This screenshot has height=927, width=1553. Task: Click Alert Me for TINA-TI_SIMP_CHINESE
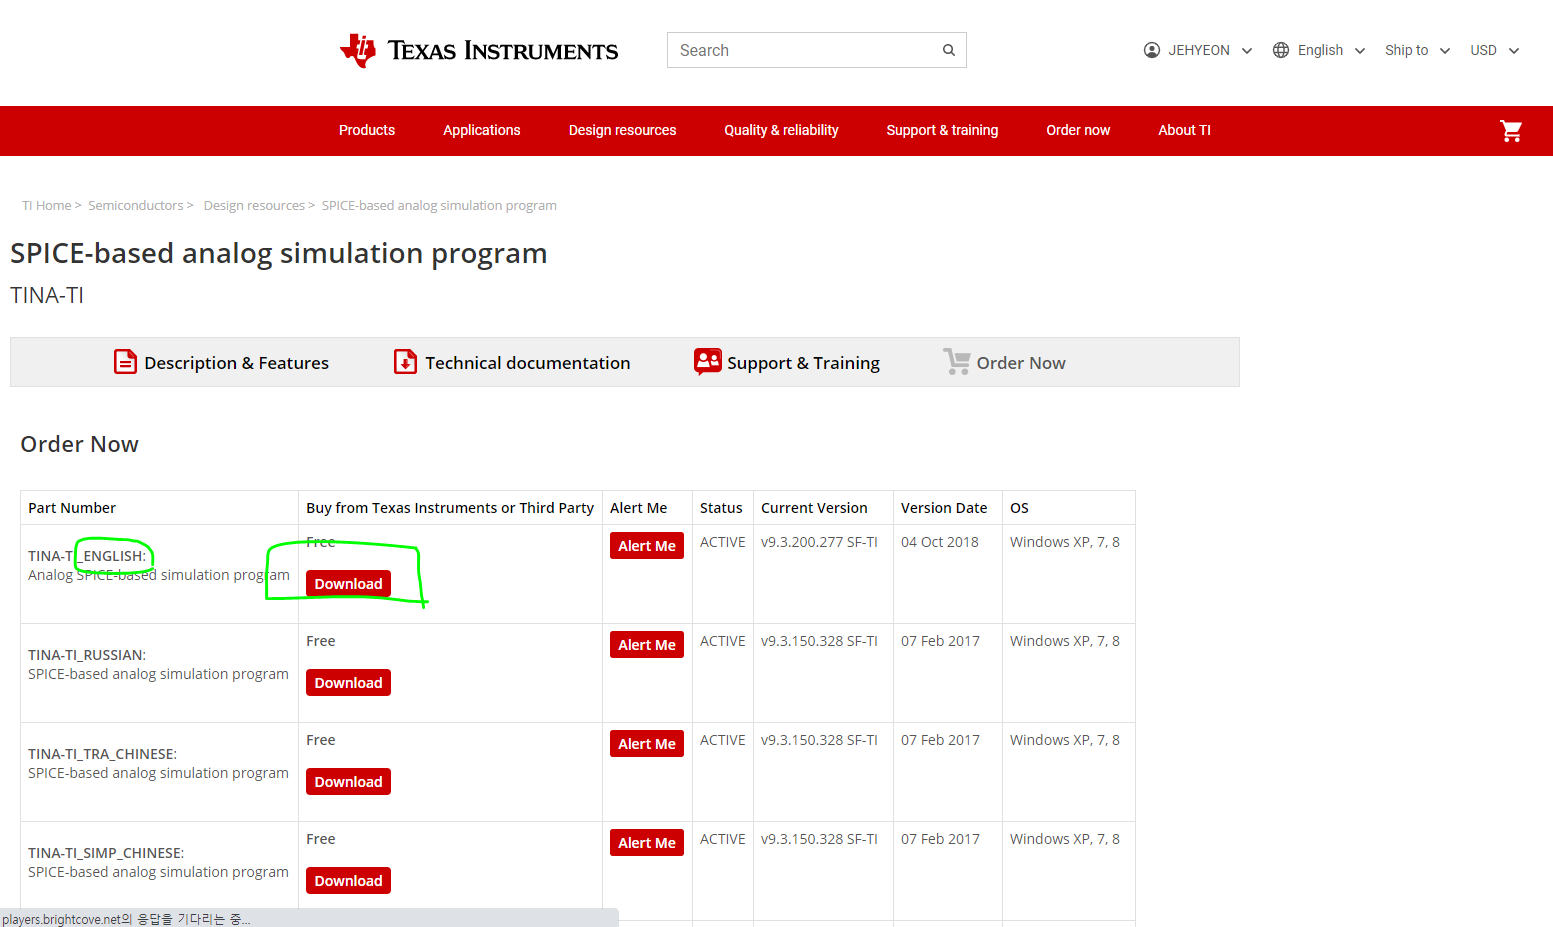(x=647, y=843)
